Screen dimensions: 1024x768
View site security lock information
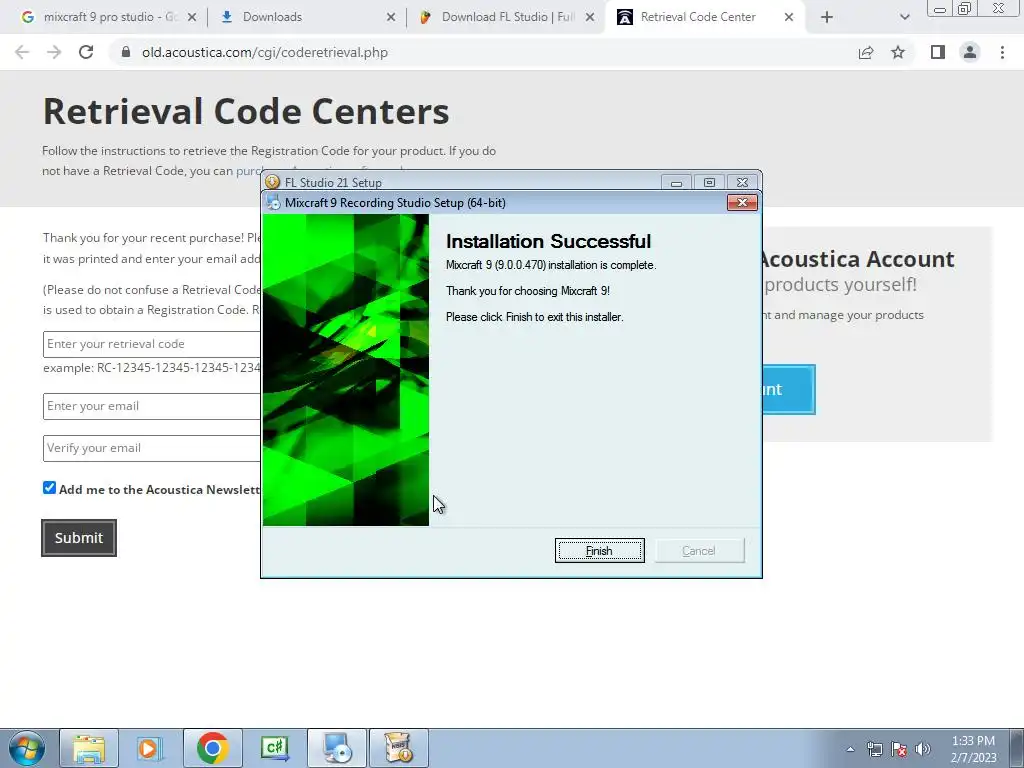[x=126, y=52]
